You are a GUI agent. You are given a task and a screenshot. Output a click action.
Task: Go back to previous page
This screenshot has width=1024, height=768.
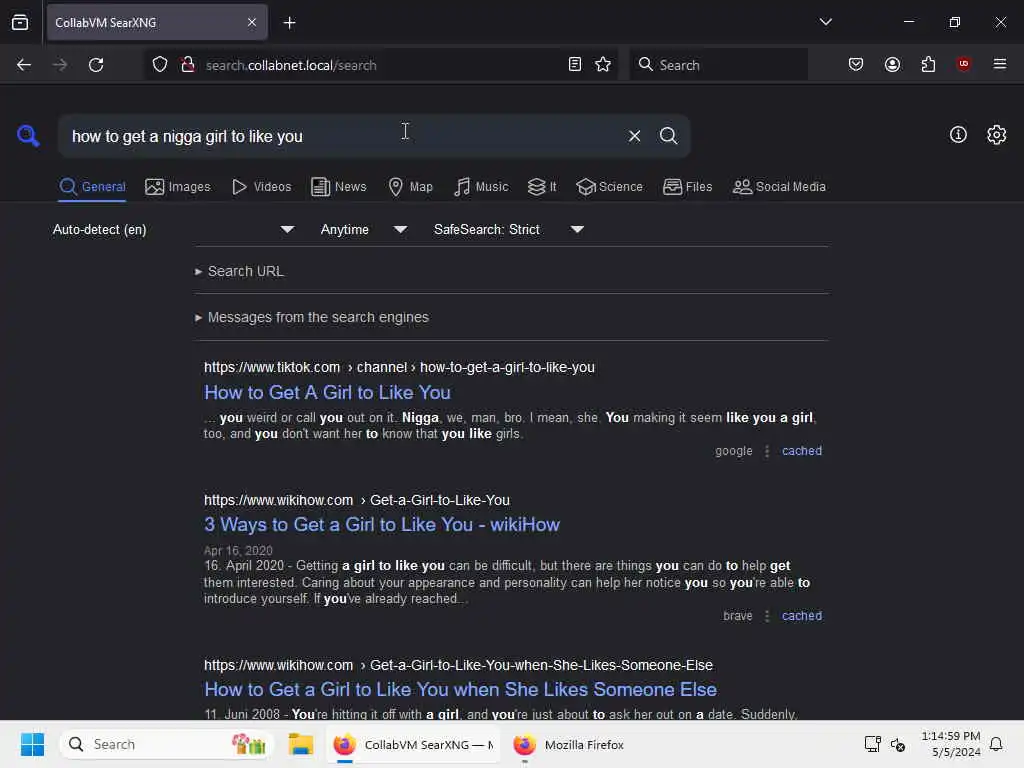(24, 65)
